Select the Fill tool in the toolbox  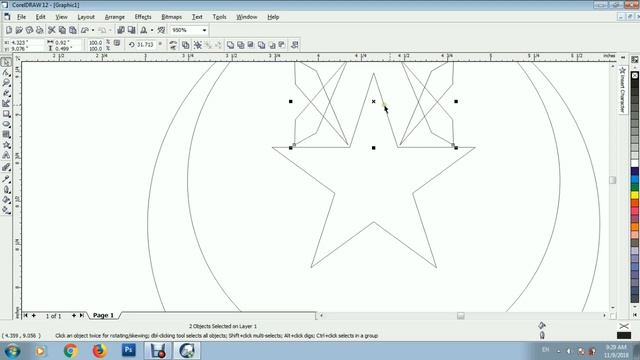point(6,200)
